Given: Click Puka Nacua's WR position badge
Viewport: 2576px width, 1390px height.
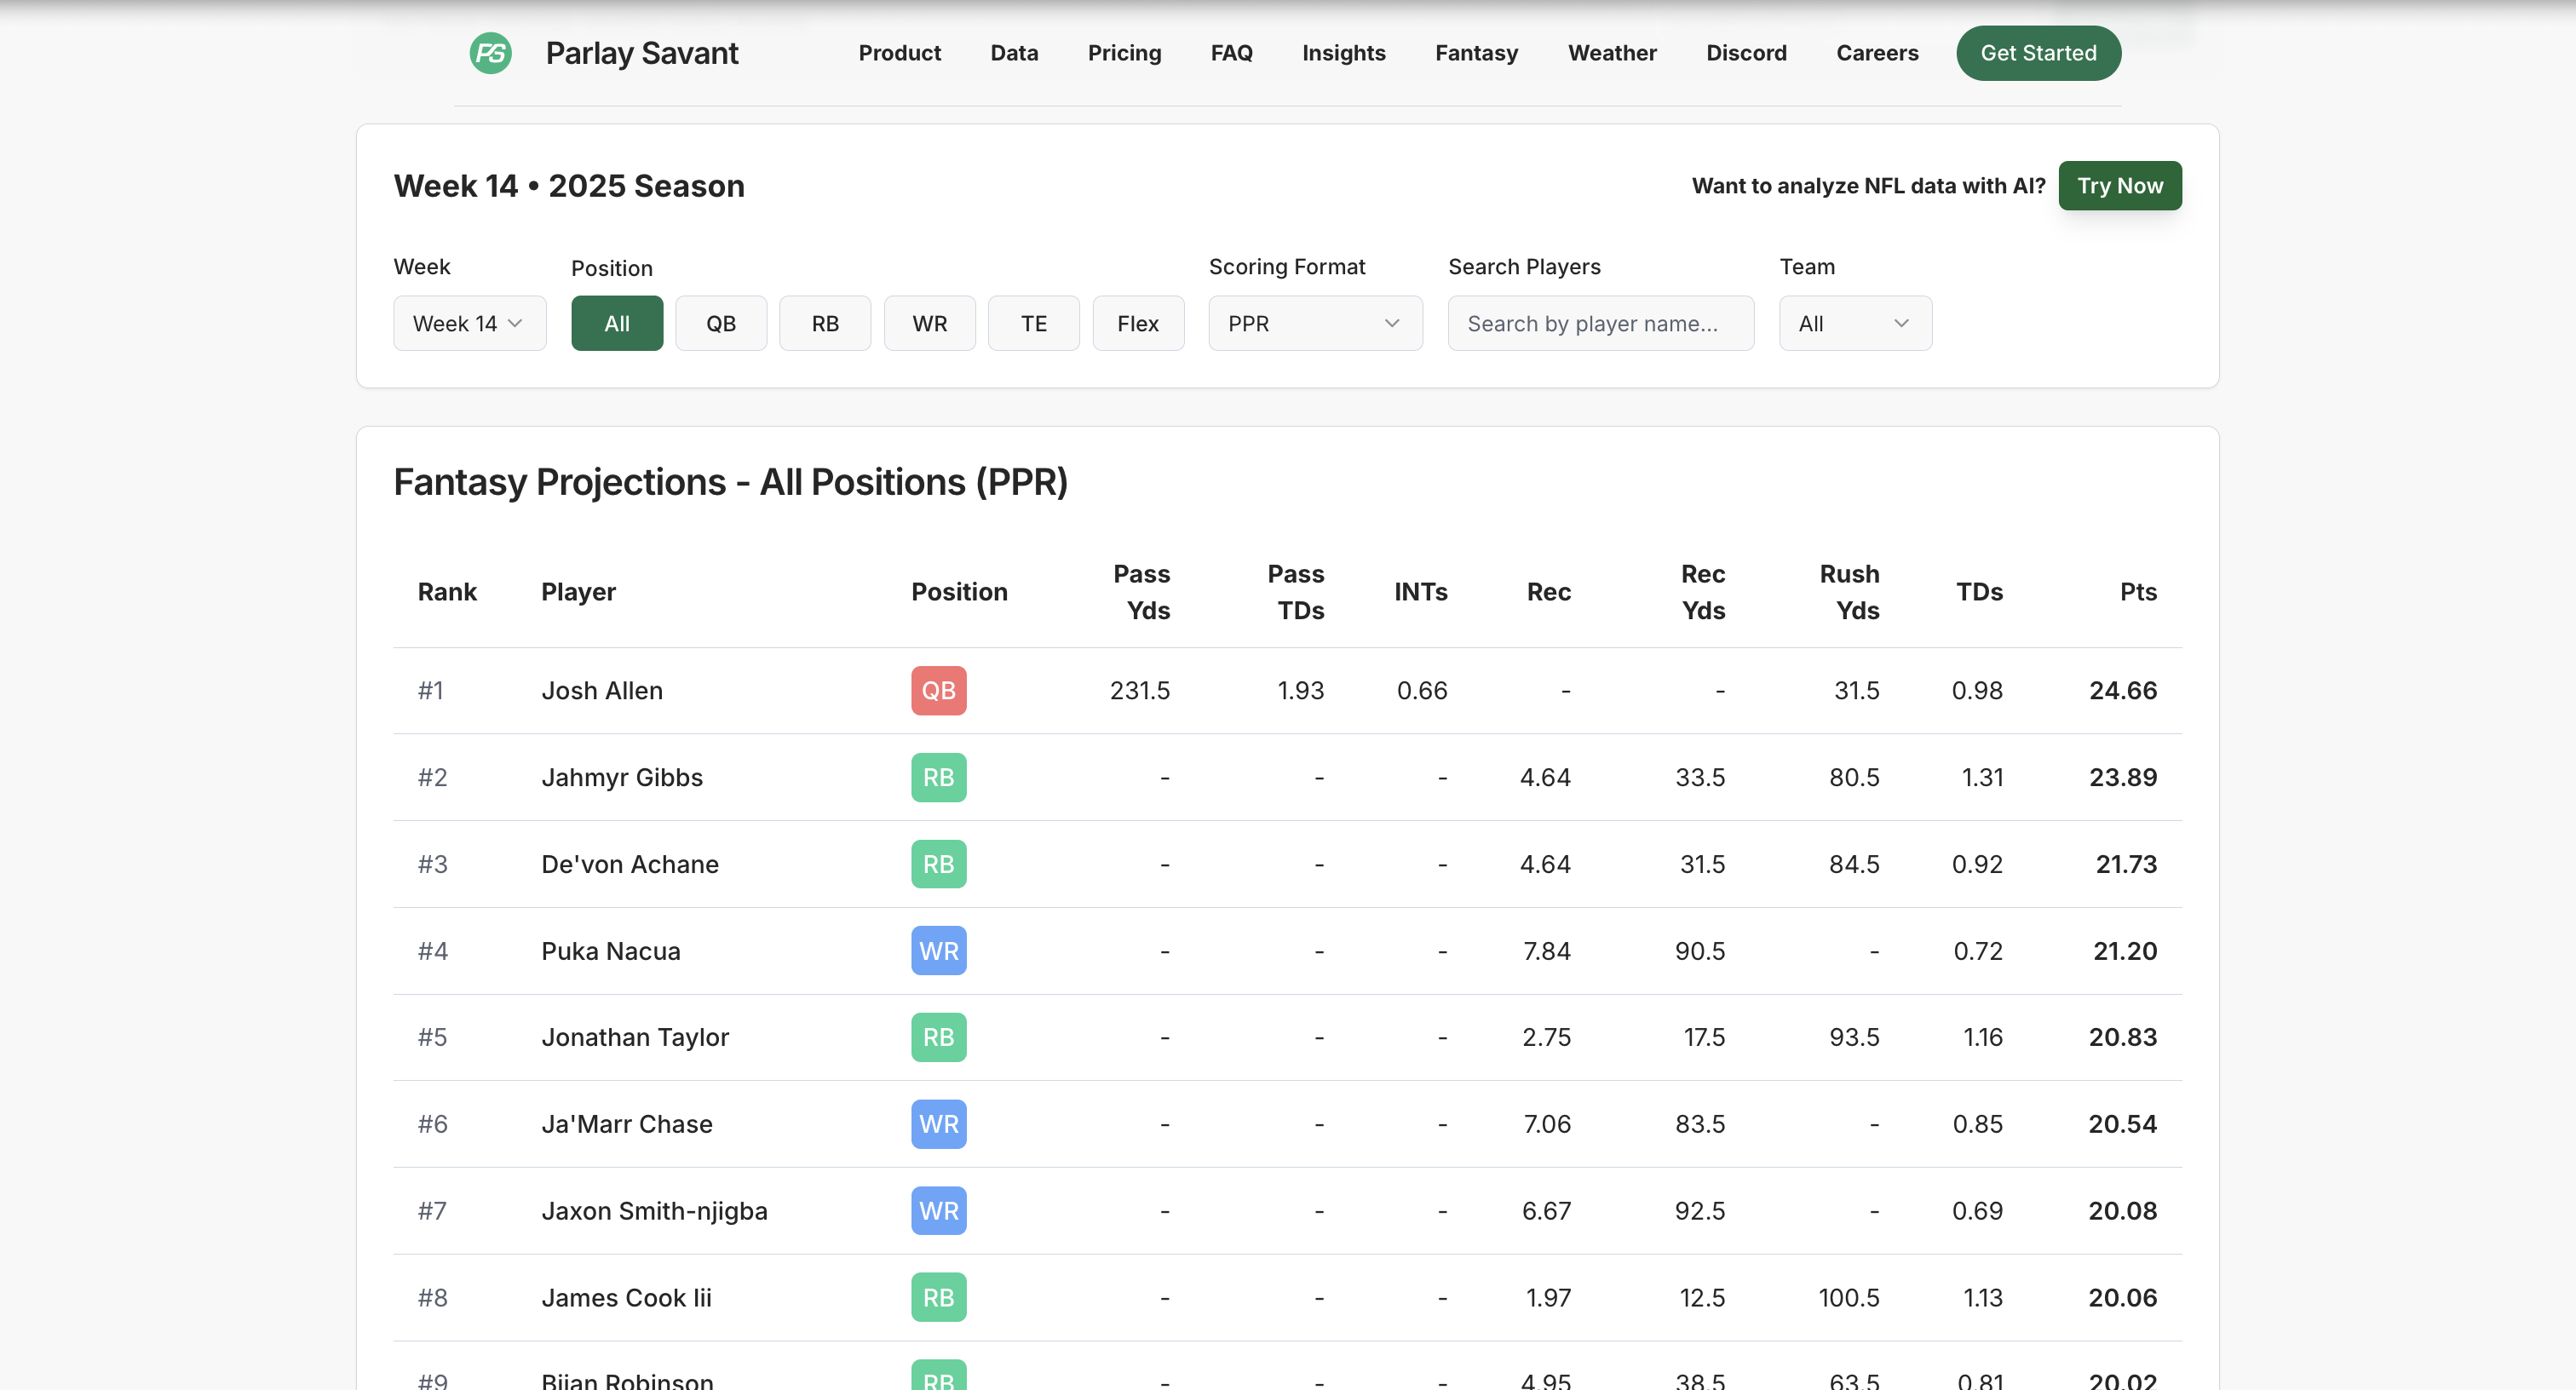Looking at the screenshot, I should pyautogui.click(x=938, y=950).
